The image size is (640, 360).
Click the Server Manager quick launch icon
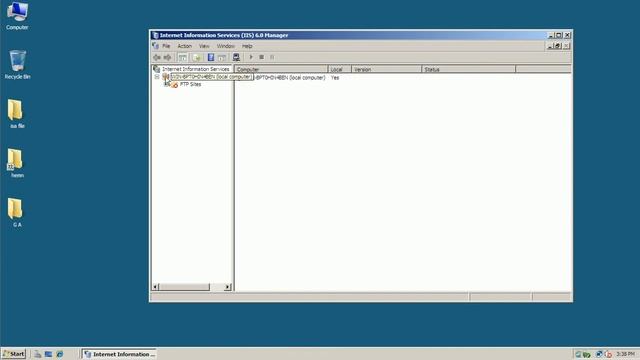[x=38, y=354]
